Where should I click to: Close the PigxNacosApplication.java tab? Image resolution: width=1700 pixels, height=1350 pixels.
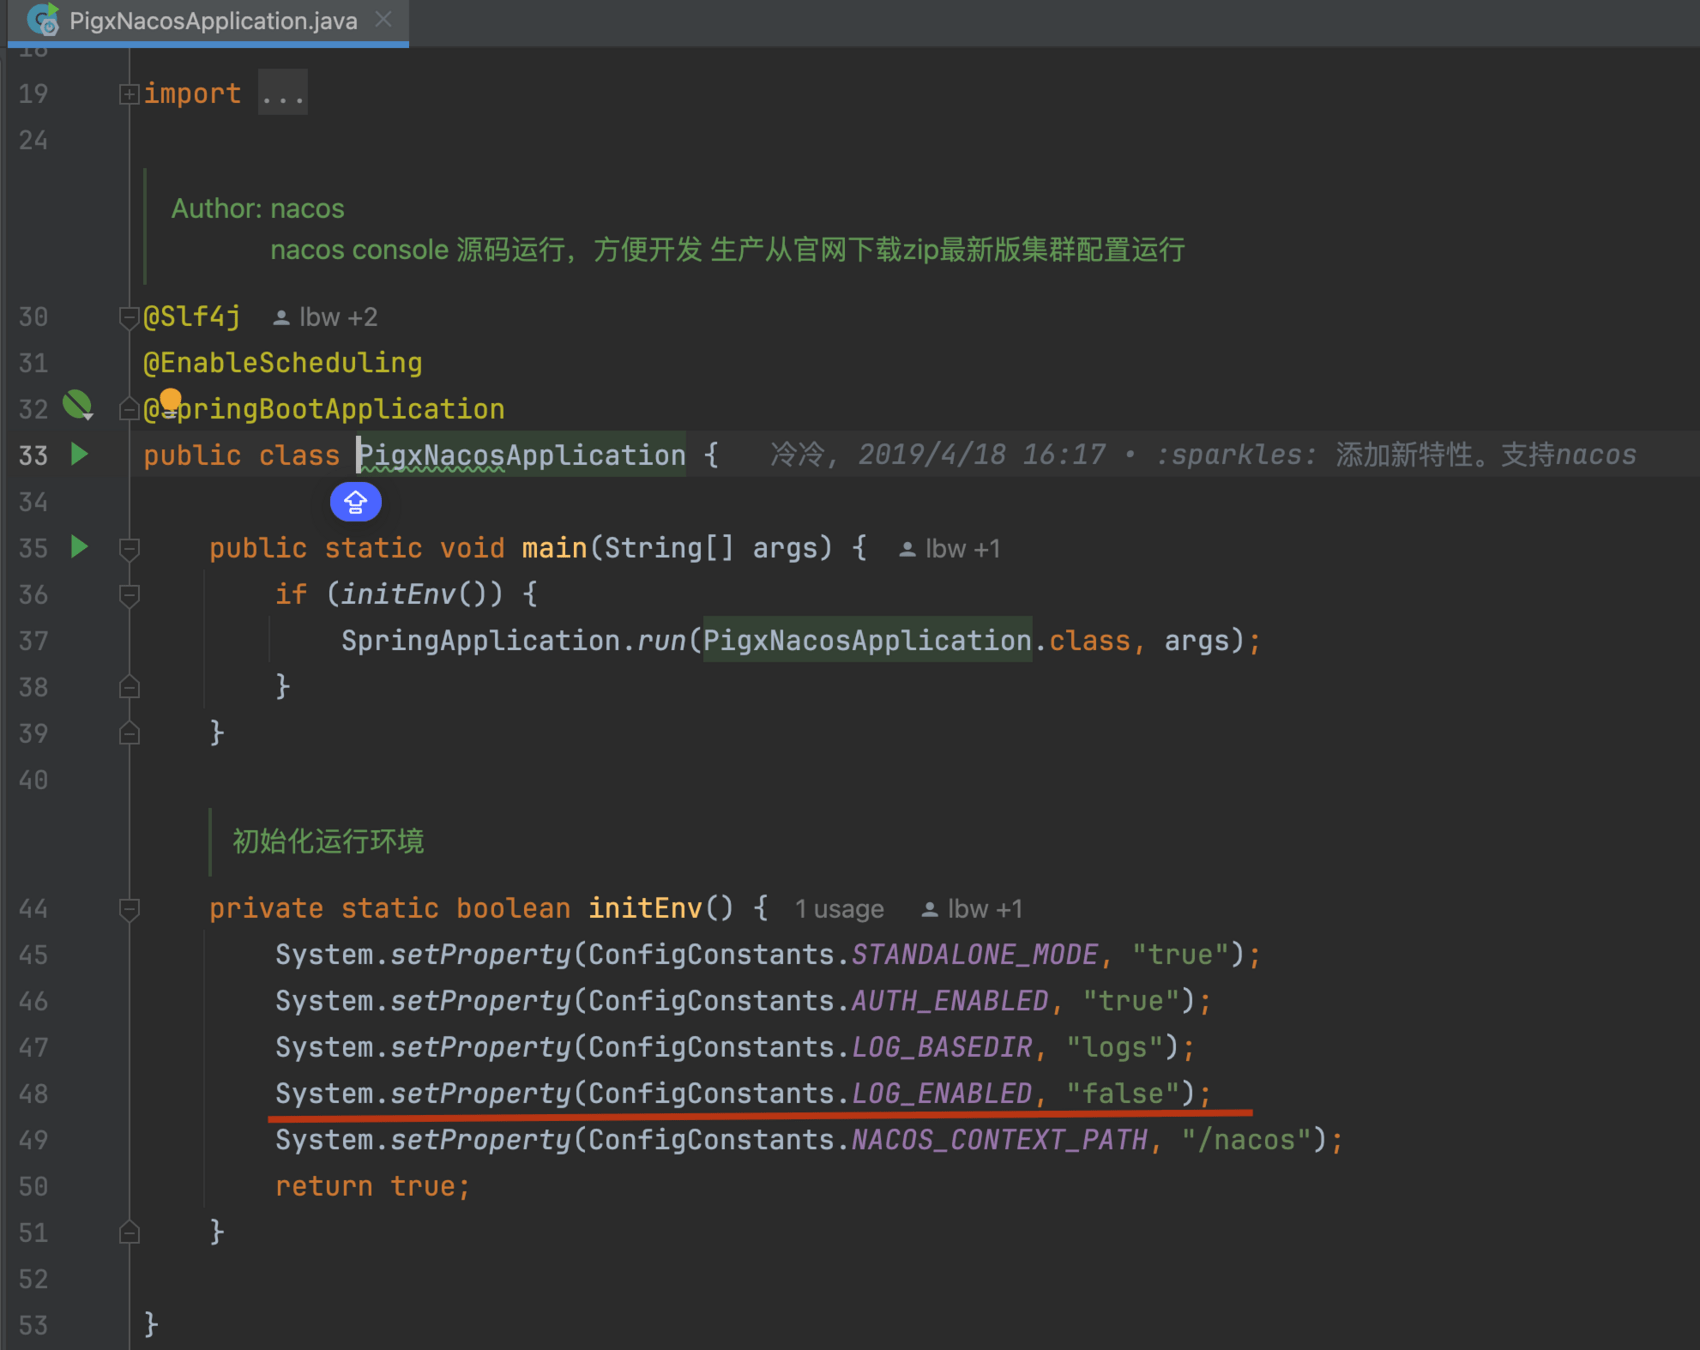tap(384, 19)
